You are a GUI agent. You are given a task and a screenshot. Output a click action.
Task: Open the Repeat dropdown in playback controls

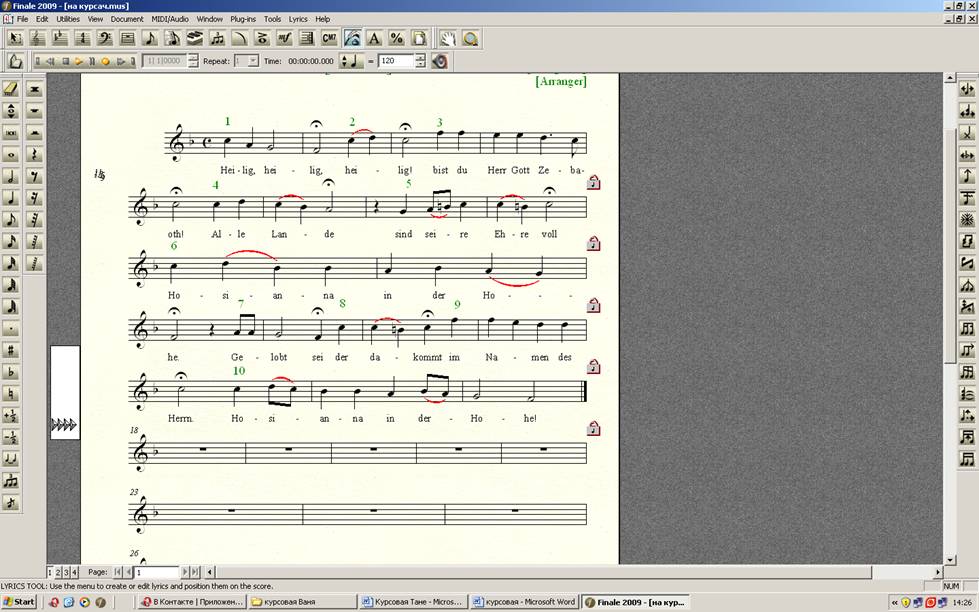[x=251, y=61]
